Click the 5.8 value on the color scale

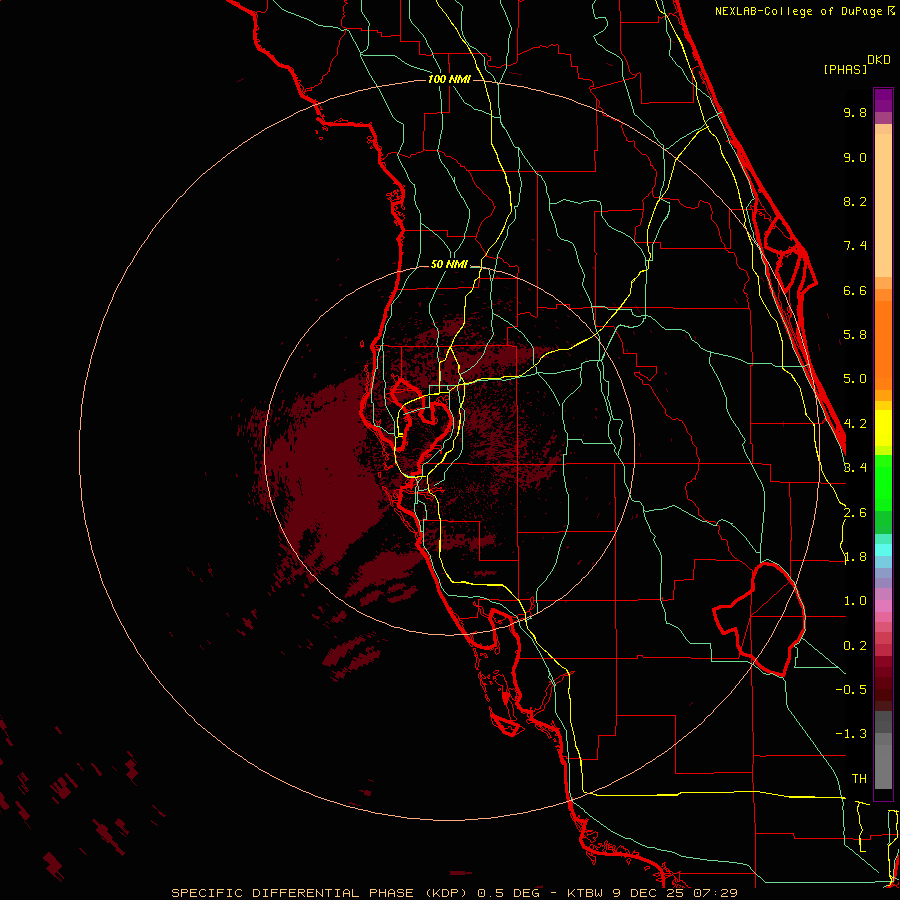855,335
